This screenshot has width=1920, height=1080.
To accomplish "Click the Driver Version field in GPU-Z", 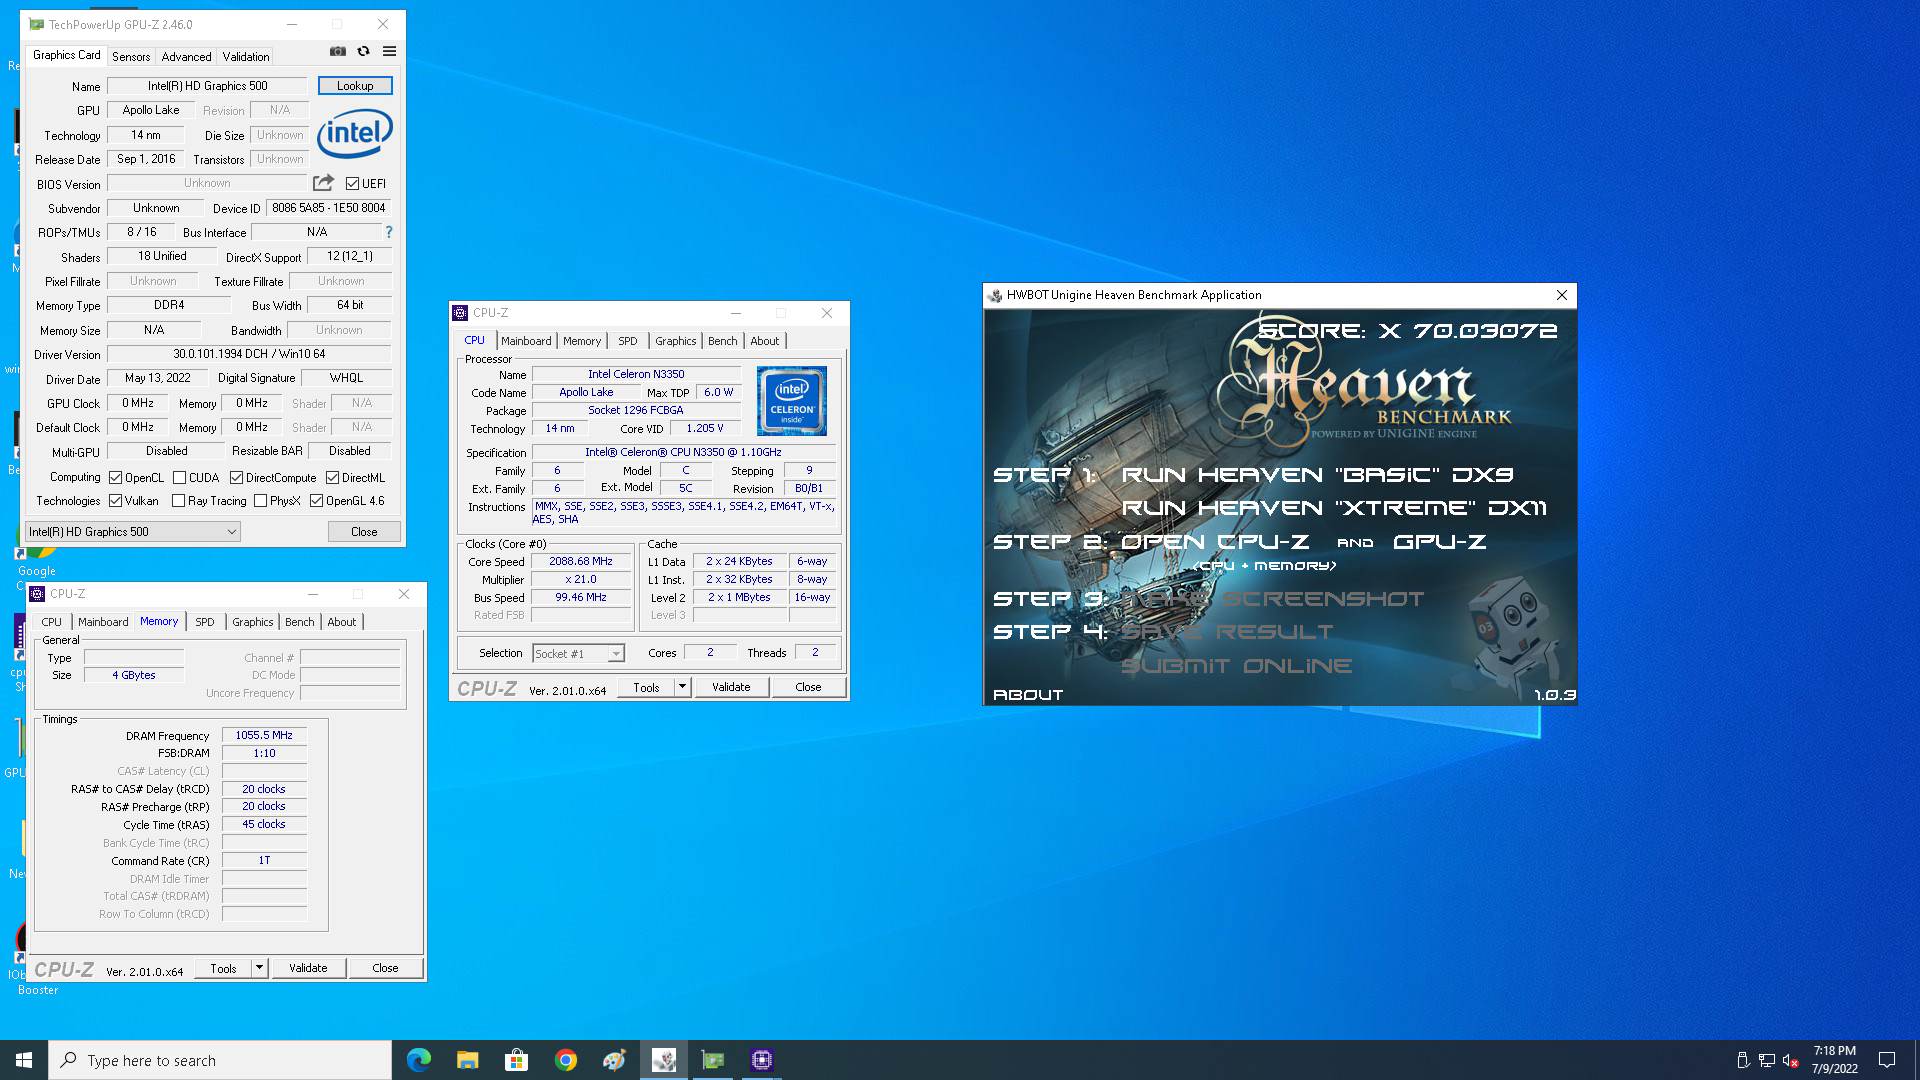I will click(x=249, y=354).
